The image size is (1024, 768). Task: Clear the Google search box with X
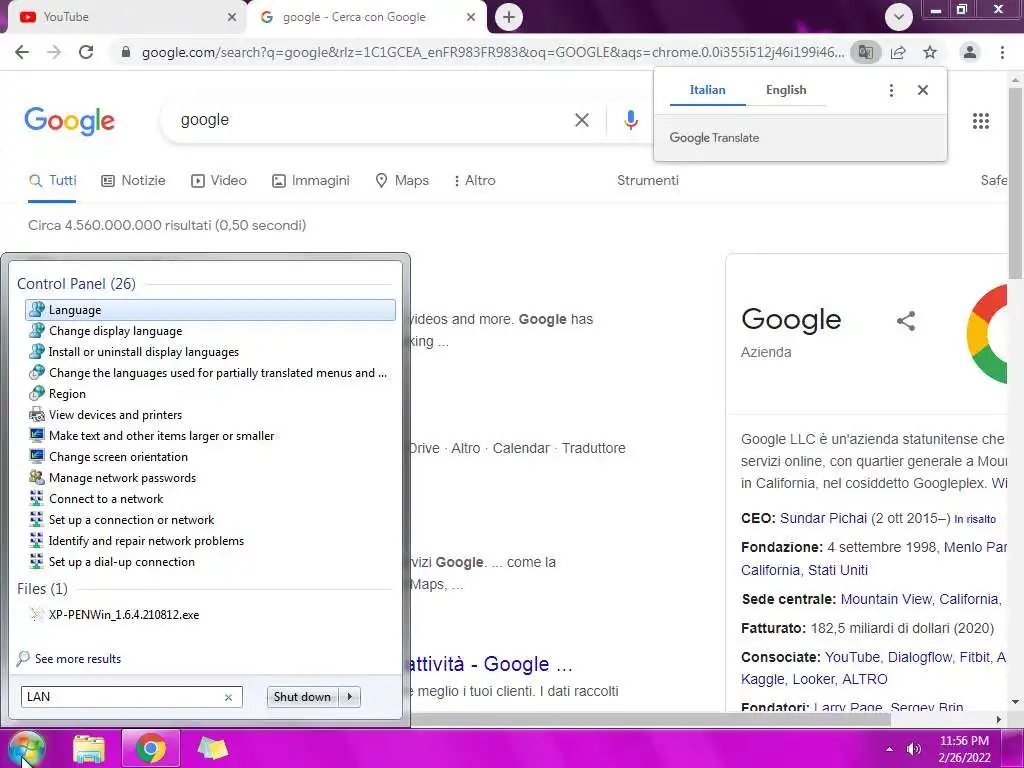coord(582,120)
